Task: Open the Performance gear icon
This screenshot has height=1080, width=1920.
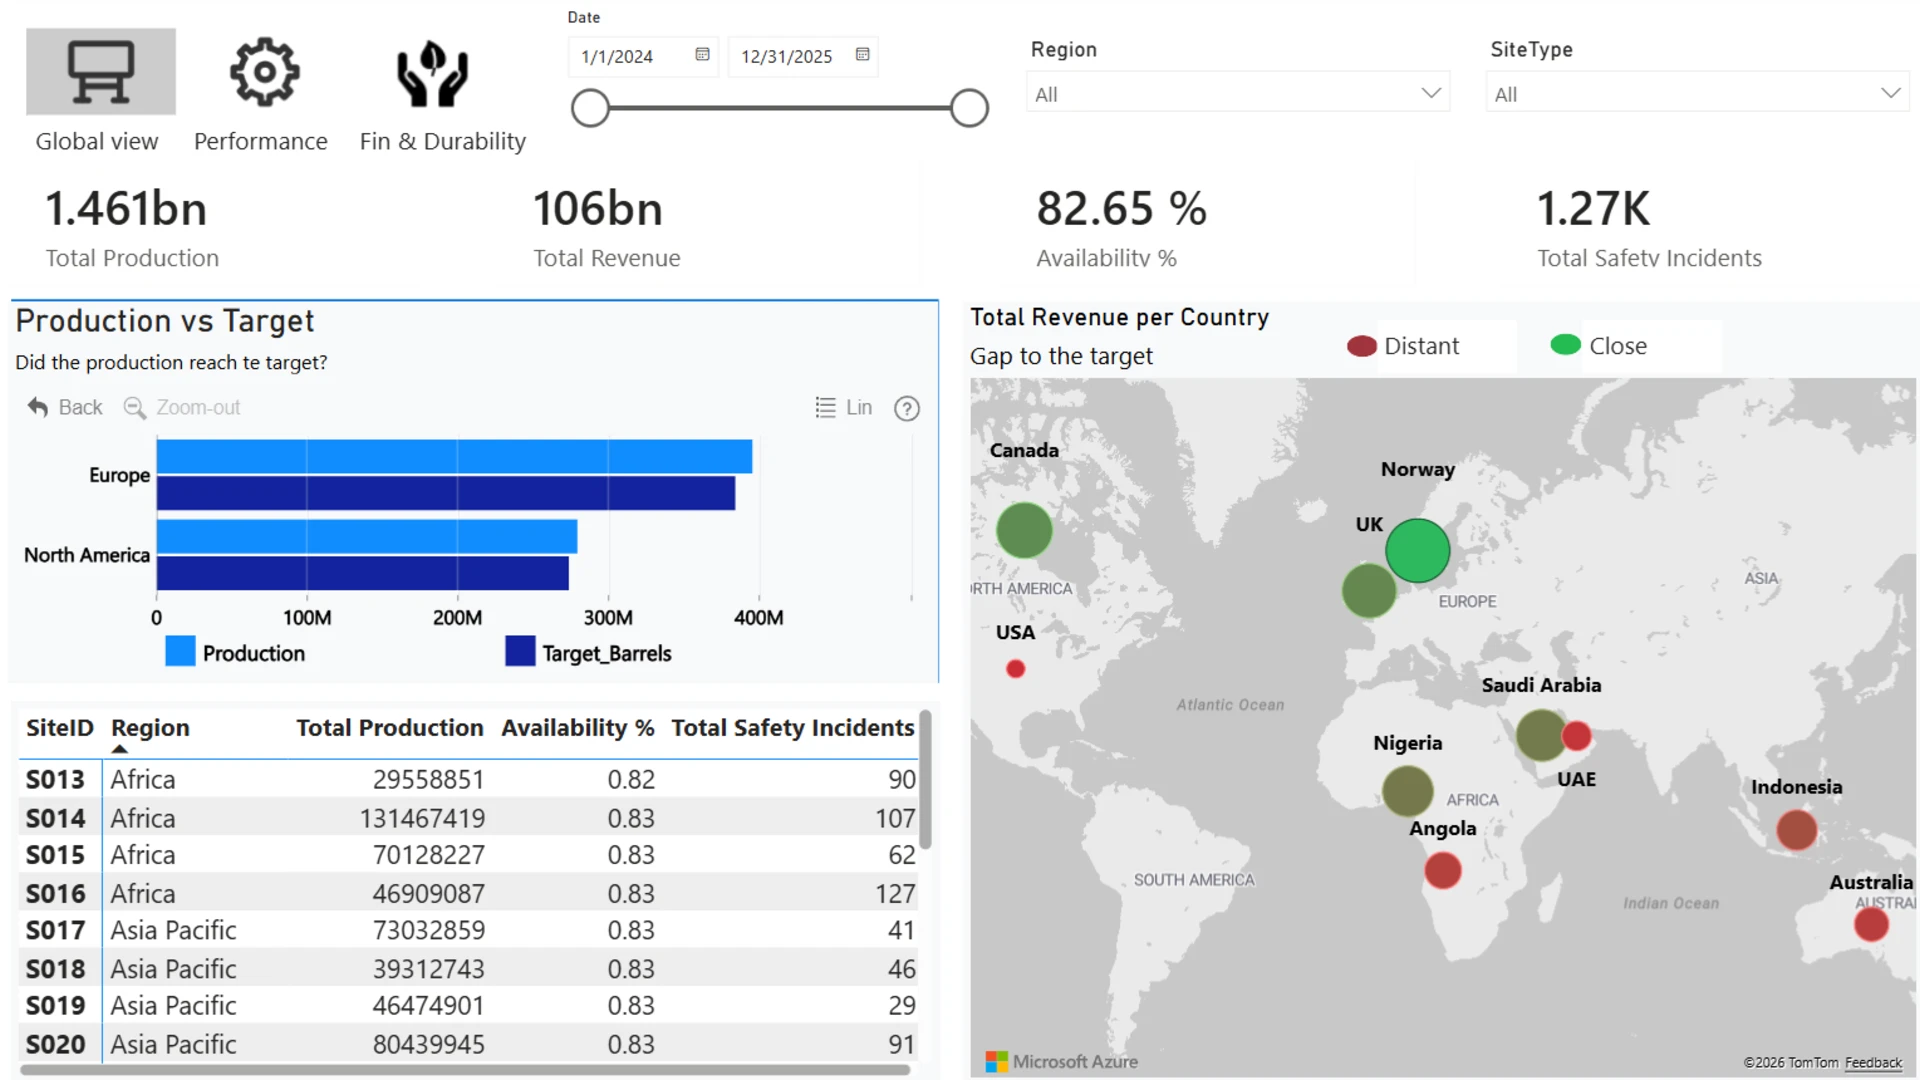Action: [x=264, y=72]
